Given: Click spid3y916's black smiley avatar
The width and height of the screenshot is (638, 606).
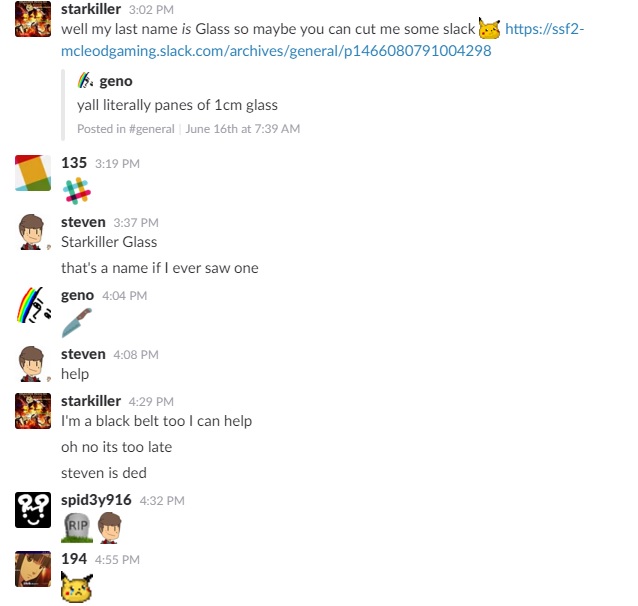Looking at the screenshot, I should 33,510.
